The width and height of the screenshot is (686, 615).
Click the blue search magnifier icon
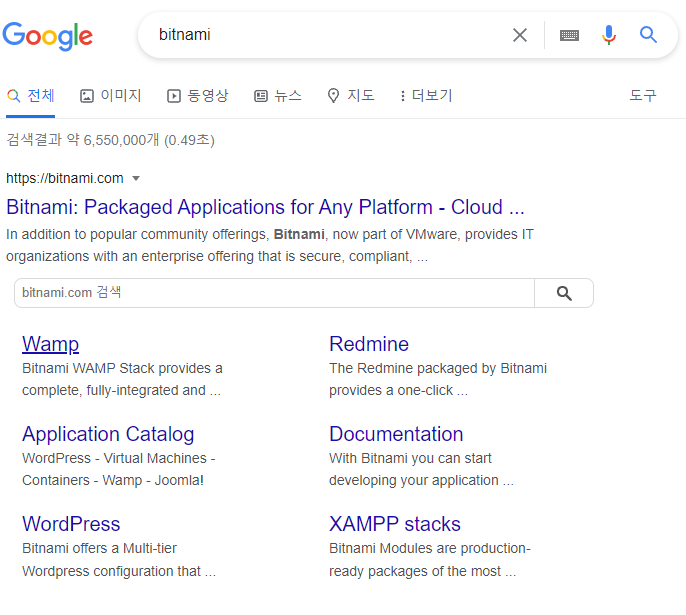coord(648,35)
